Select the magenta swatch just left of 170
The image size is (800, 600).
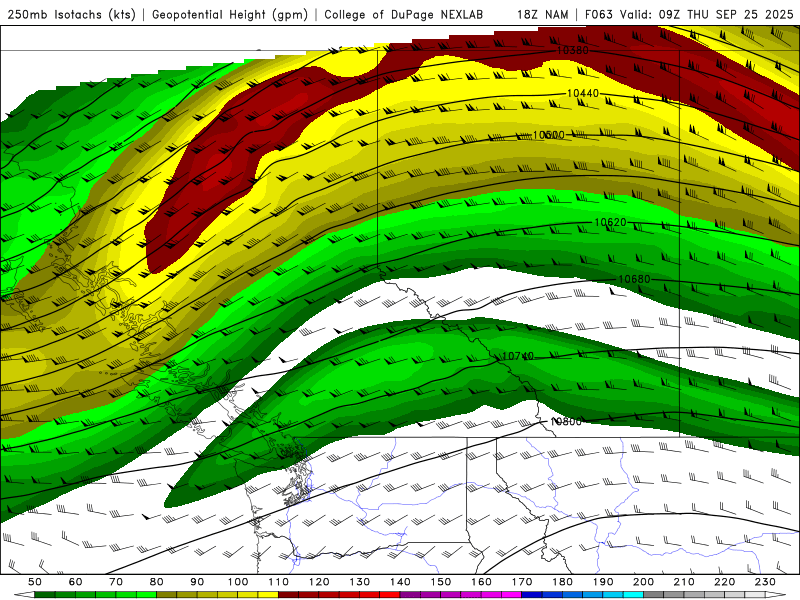pos(511,595)
